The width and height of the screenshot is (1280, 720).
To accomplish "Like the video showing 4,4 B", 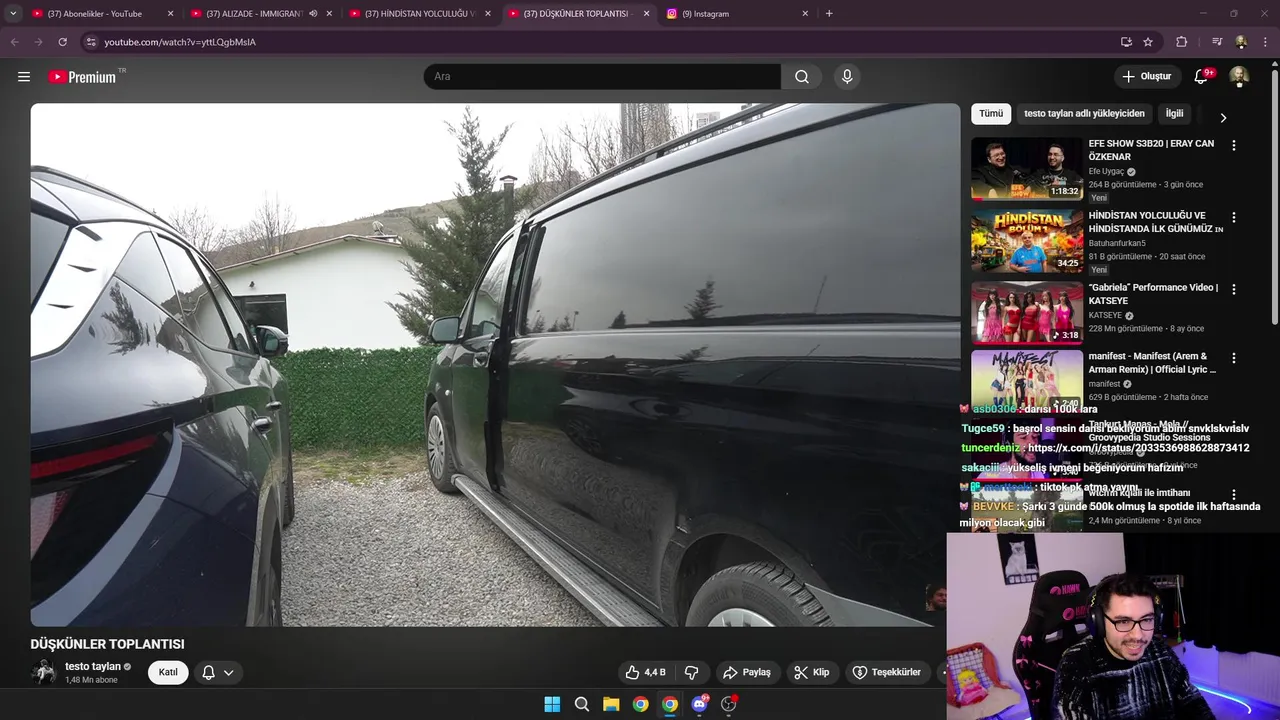I will (645, 672).
